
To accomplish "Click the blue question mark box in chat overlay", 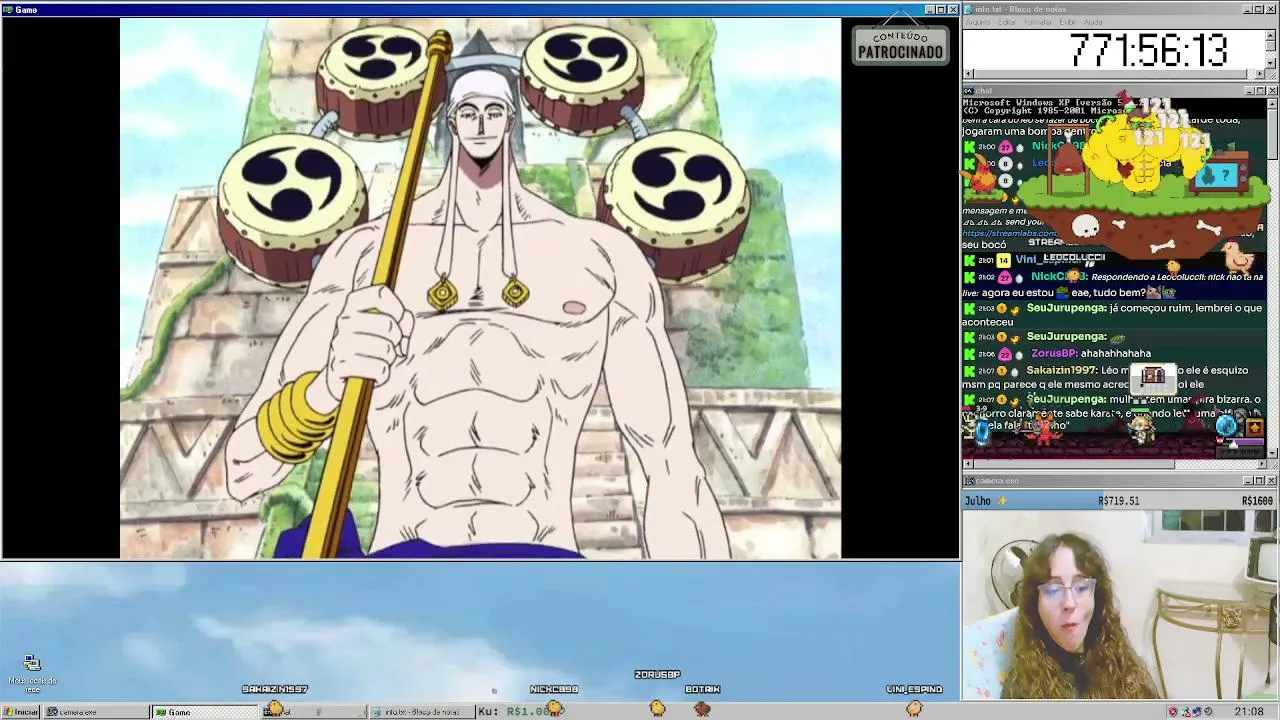I will pos(1217,175).
